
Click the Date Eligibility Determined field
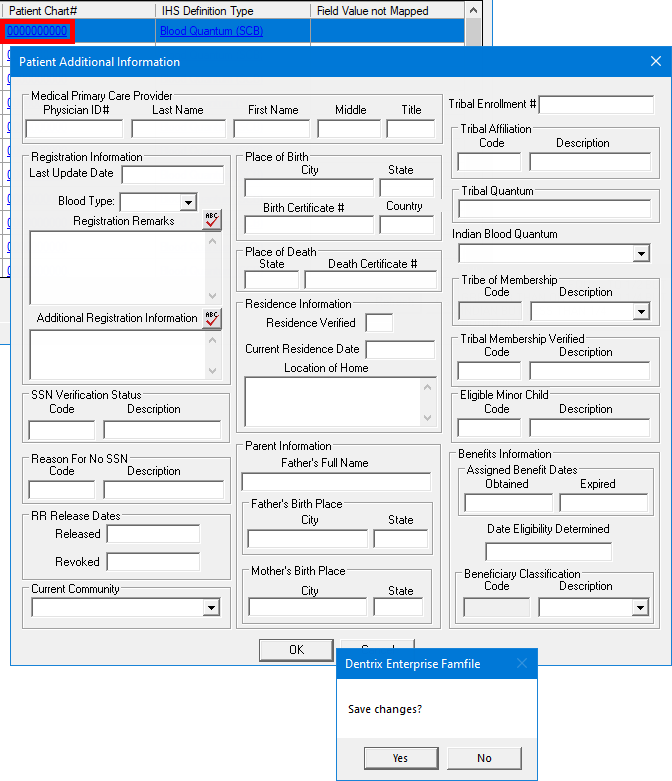548,552
